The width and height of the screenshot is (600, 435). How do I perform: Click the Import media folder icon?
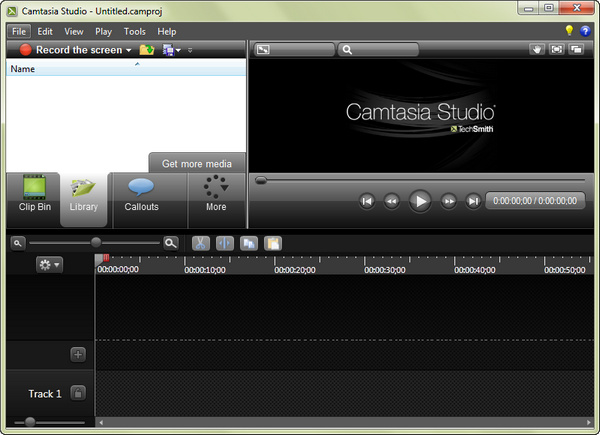point(147,49)
